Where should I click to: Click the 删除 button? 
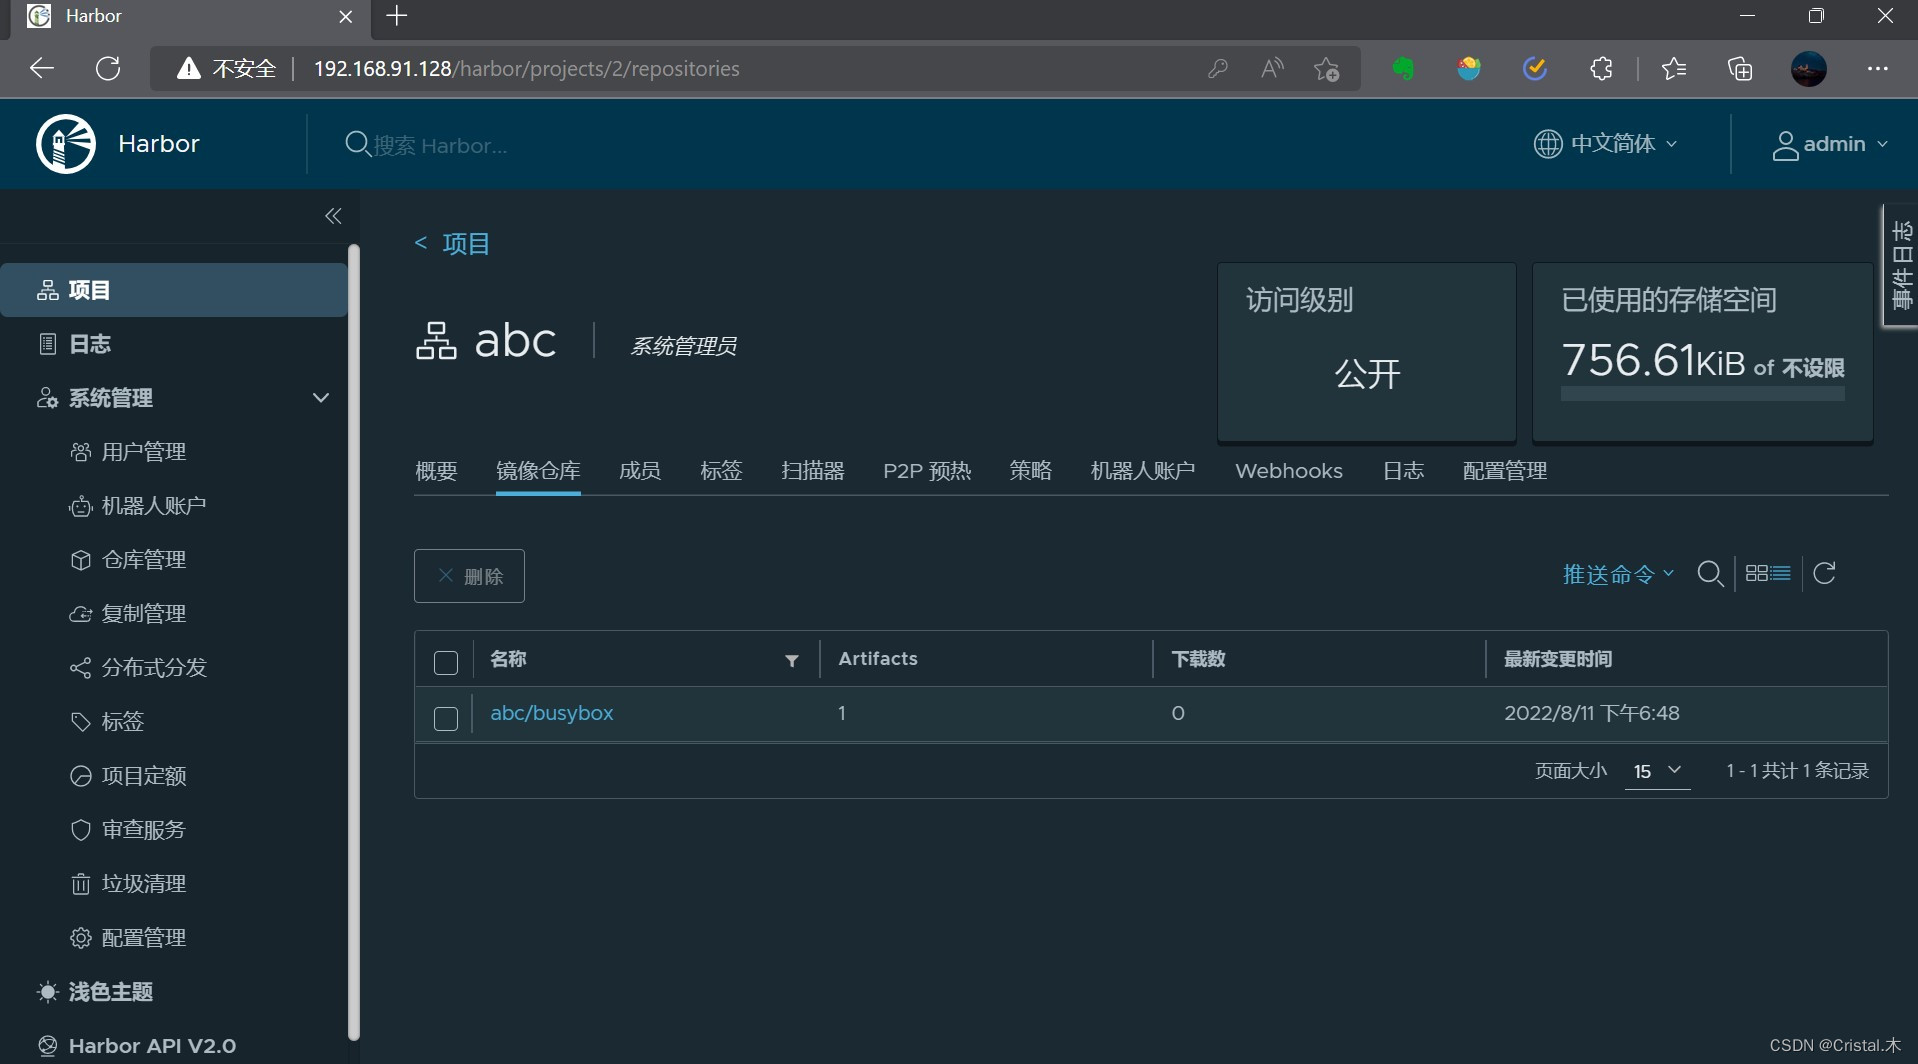click(469, 576)
